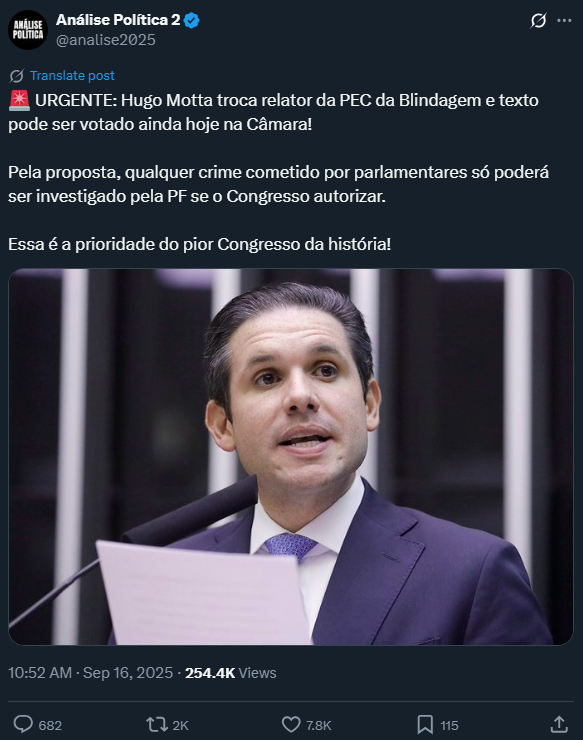This screenshot has height=740, width=583.
Task: Click the icon left of Translate post
Action: [17, 76]
